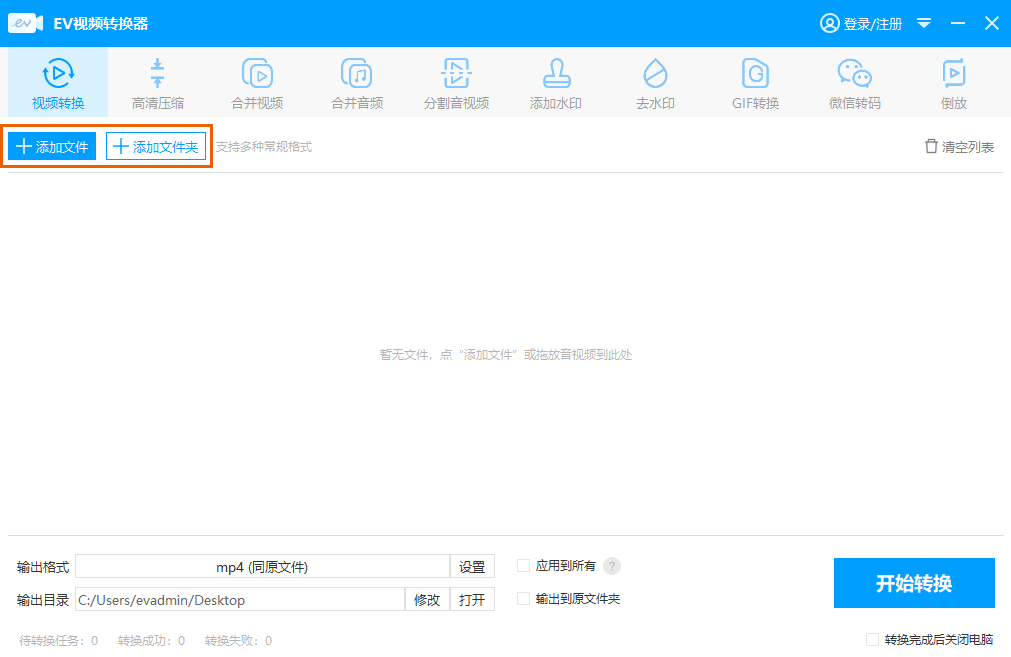Start conversion with 开始转换 button

914,583
